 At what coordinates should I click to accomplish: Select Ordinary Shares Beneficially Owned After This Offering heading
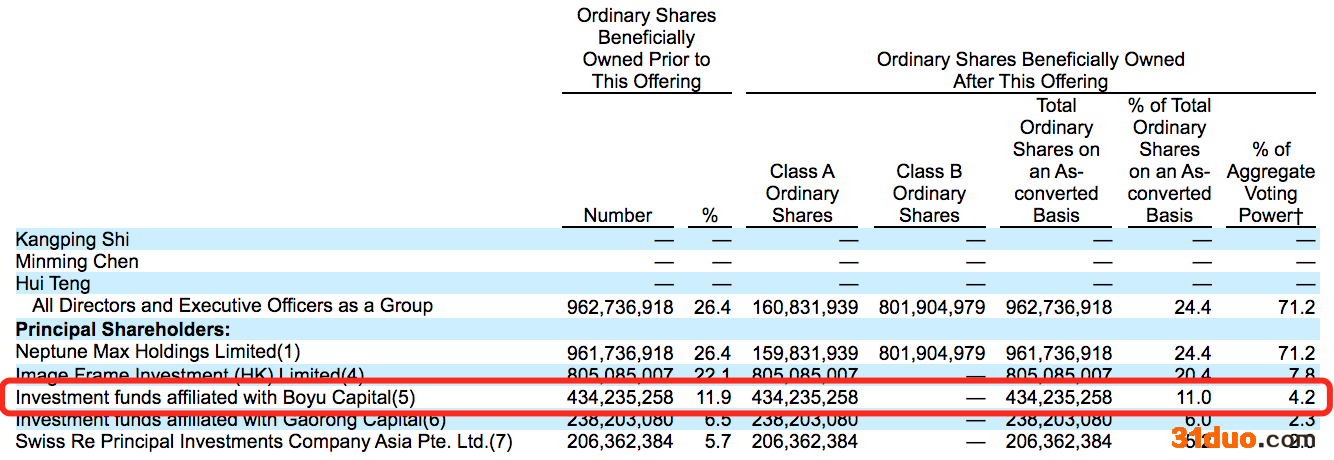click(1030, 70)
